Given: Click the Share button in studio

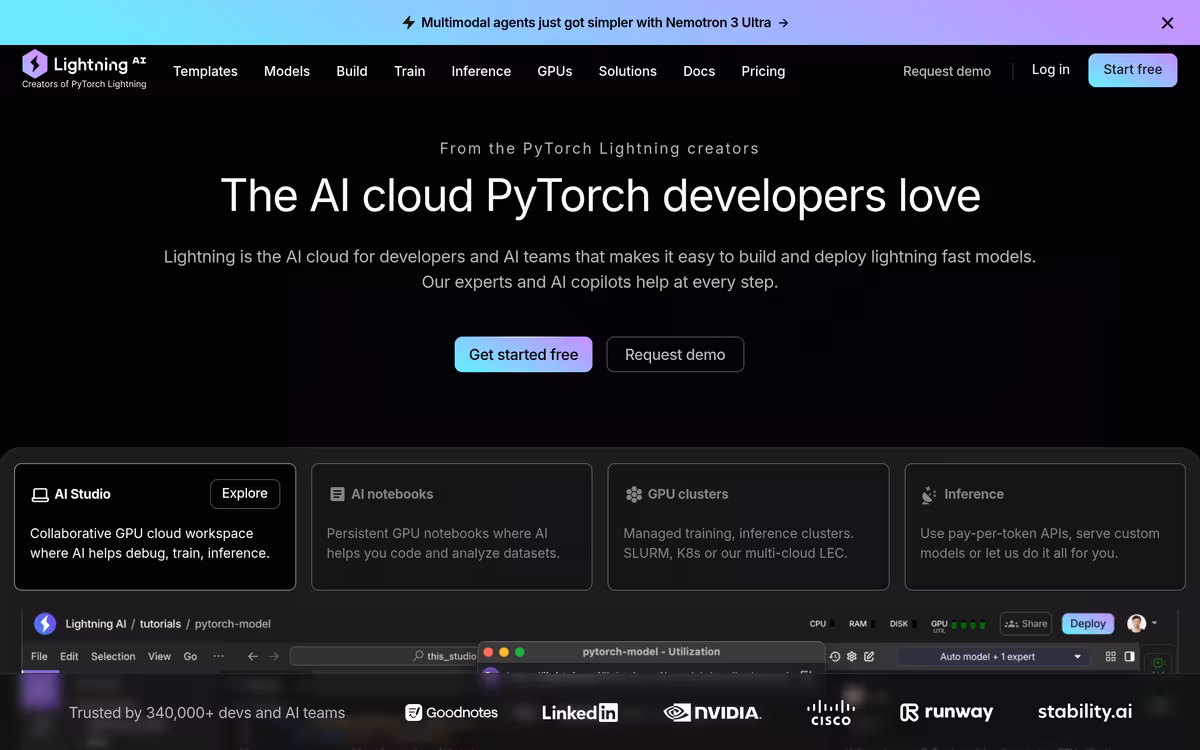Looking at the screenshot, I should pyautogui.click(x=1026, y=623).
